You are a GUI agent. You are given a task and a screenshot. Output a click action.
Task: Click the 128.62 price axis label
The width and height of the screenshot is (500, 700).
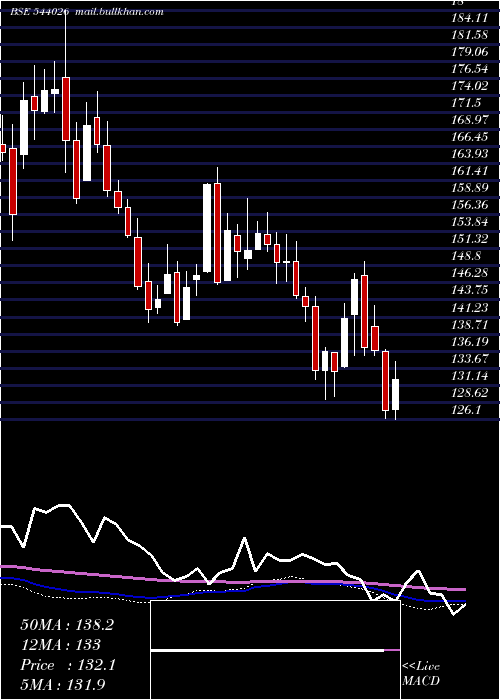(470, 392)
